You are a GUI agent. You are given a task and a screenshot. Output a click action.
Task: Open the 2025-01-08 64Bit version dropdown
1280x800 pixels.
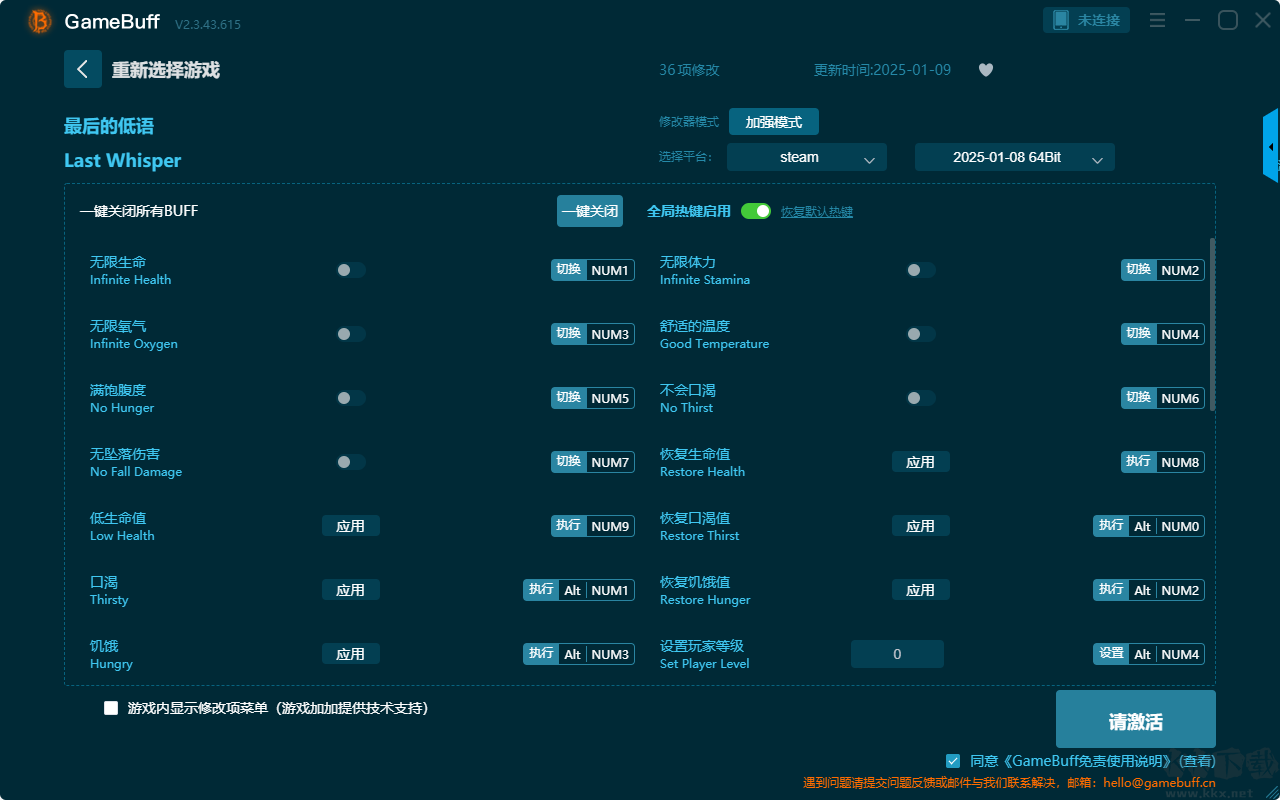click(x=1015, y=157)
